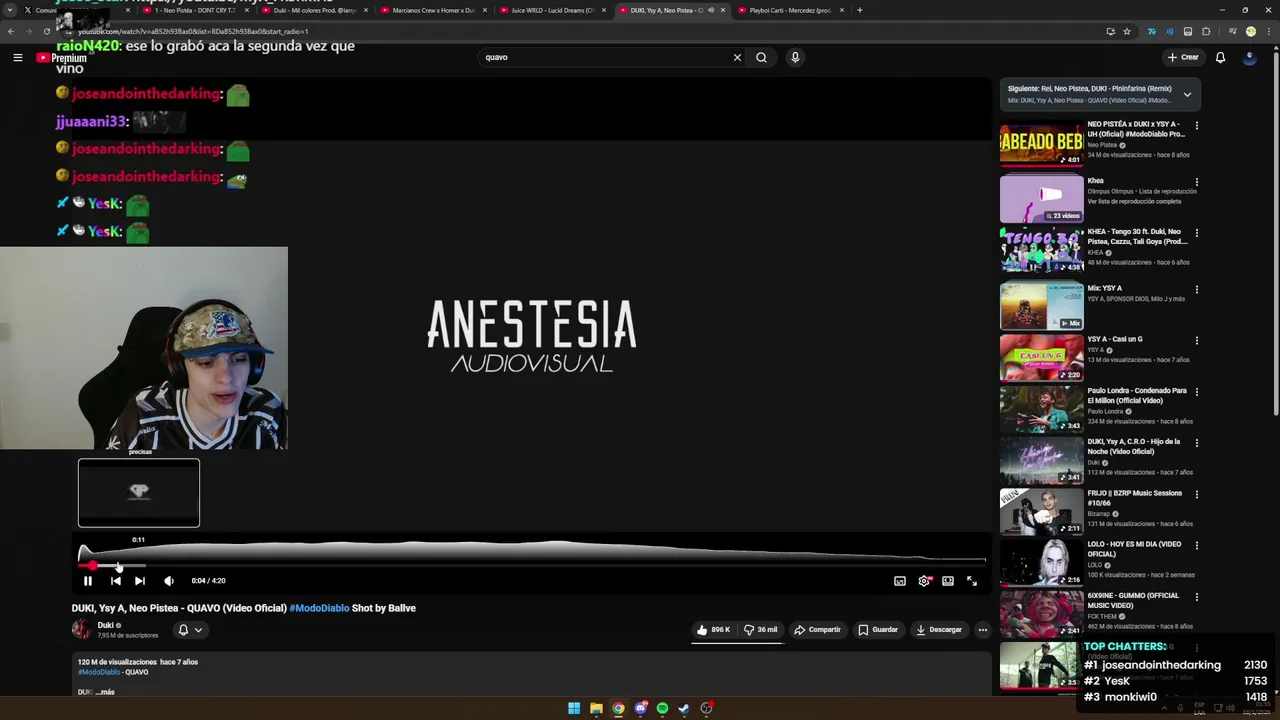Viewport: 1280px width, 720px height.
Task: Play YSY A - Casi un G
Action: click(1041, 357)
